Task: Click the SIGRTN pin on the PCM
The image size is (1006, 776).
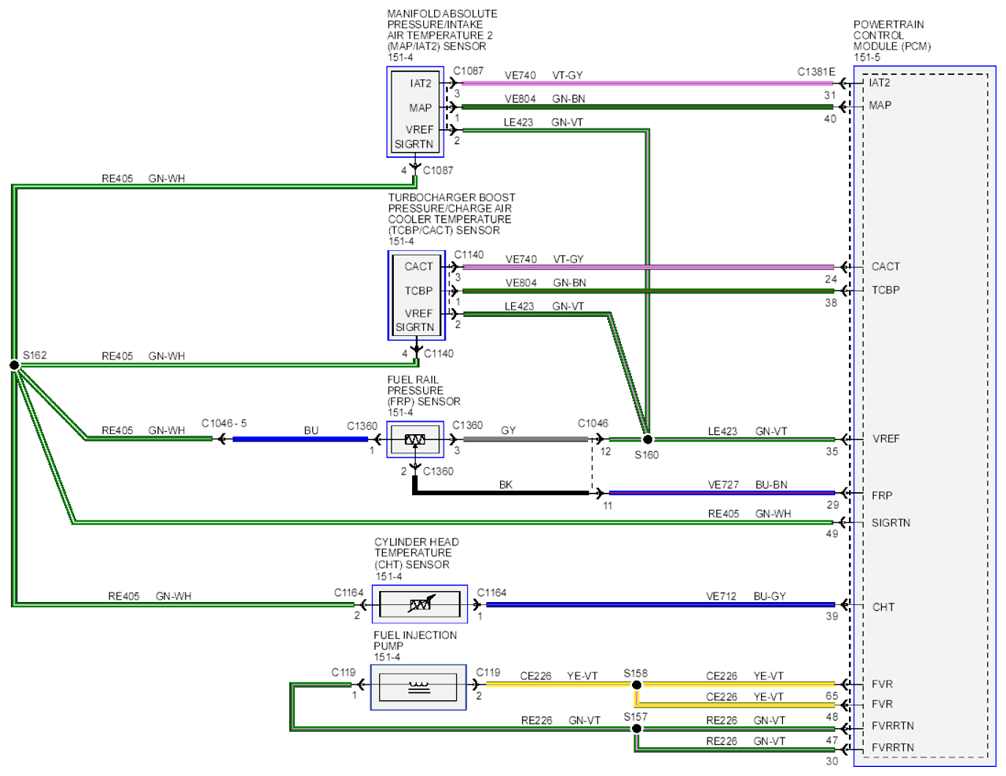Action: coord(891,523)
